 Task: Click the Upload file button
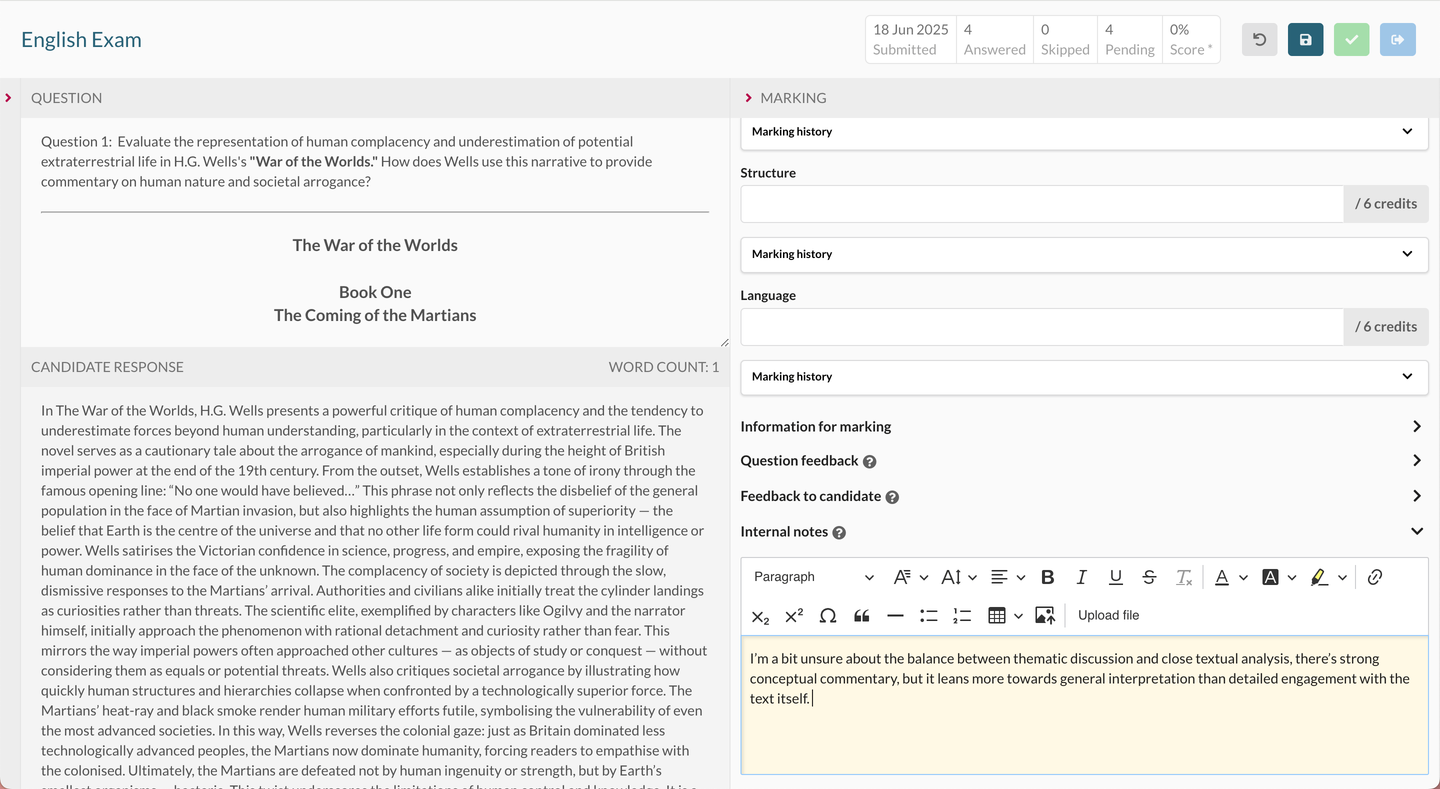point(1108,616)
